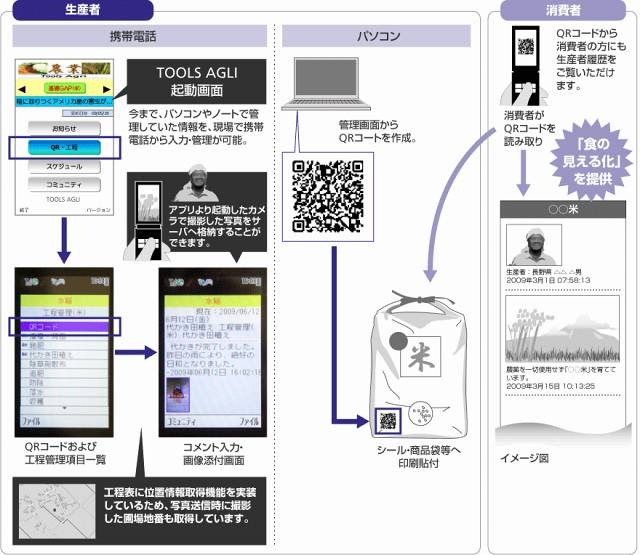This screenshot has width=640, height=555.
Task: Click the 2009年3月15日 10:13:25 timestamp
Action: tap(550, 386)
